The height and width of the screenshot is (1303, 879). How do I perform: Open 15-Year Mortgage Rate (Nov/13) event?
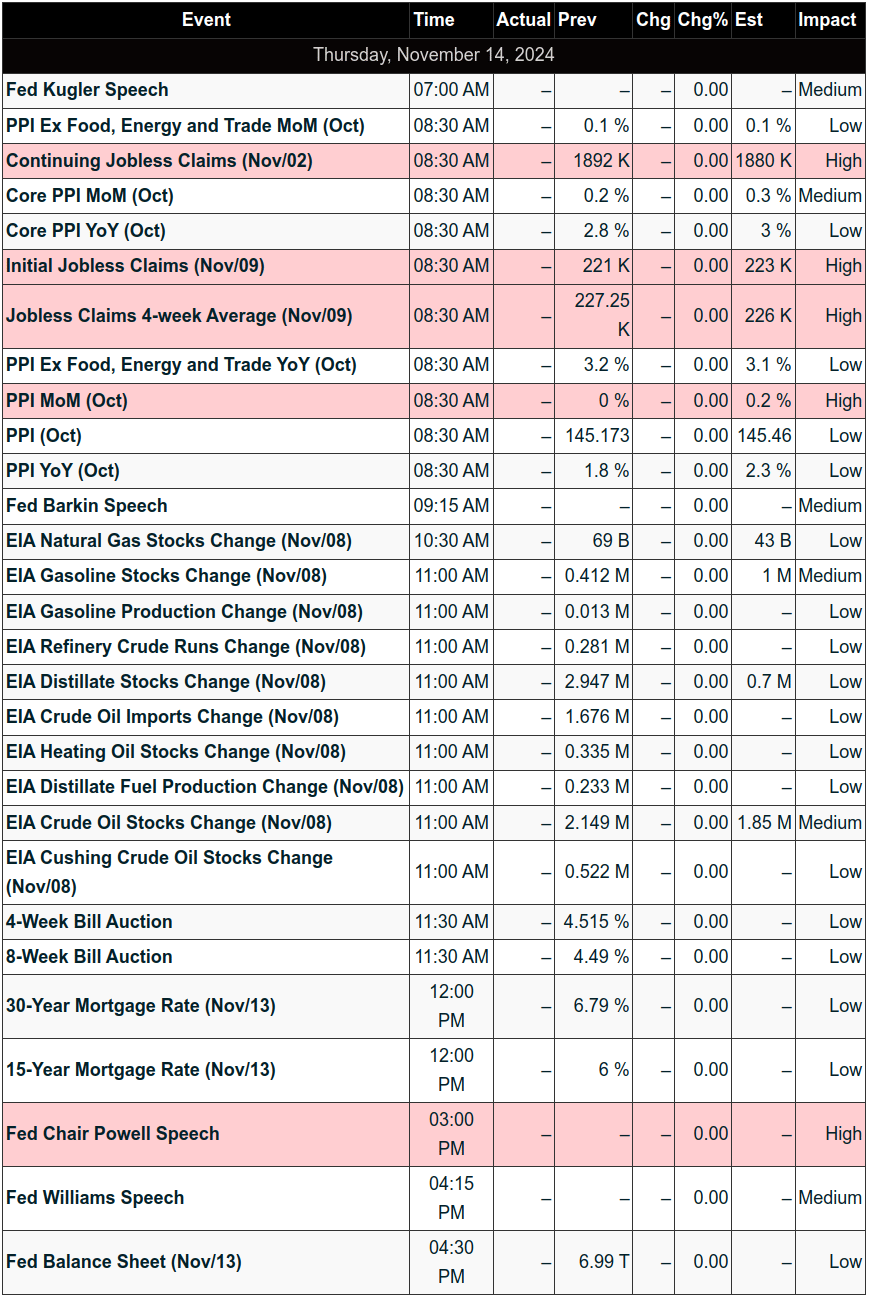[x=141, y=1070]
